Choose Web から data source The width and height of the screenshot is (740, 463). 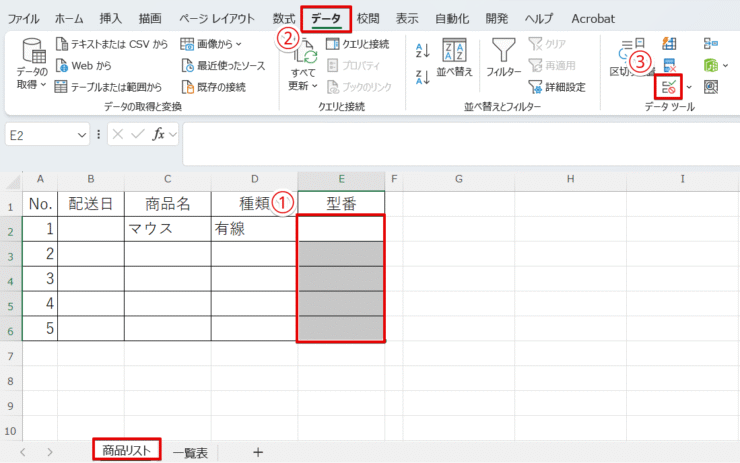(x=84, y=66)
